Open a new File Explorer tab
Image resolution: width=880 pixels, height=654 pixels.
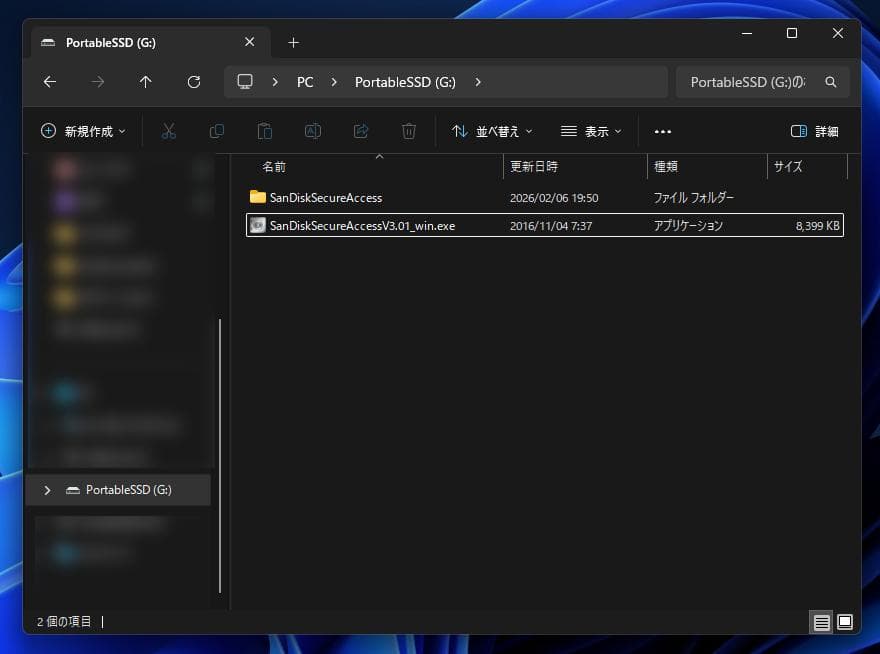[293, 42]
